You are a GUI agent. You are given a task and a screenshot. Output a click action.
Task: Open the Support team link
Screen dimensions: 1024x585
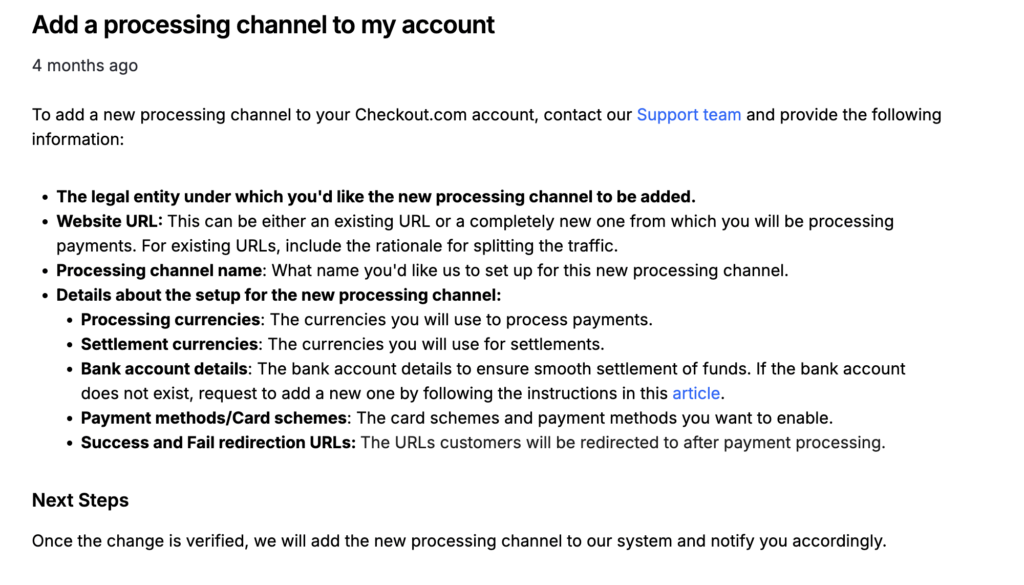pos(688,115)
